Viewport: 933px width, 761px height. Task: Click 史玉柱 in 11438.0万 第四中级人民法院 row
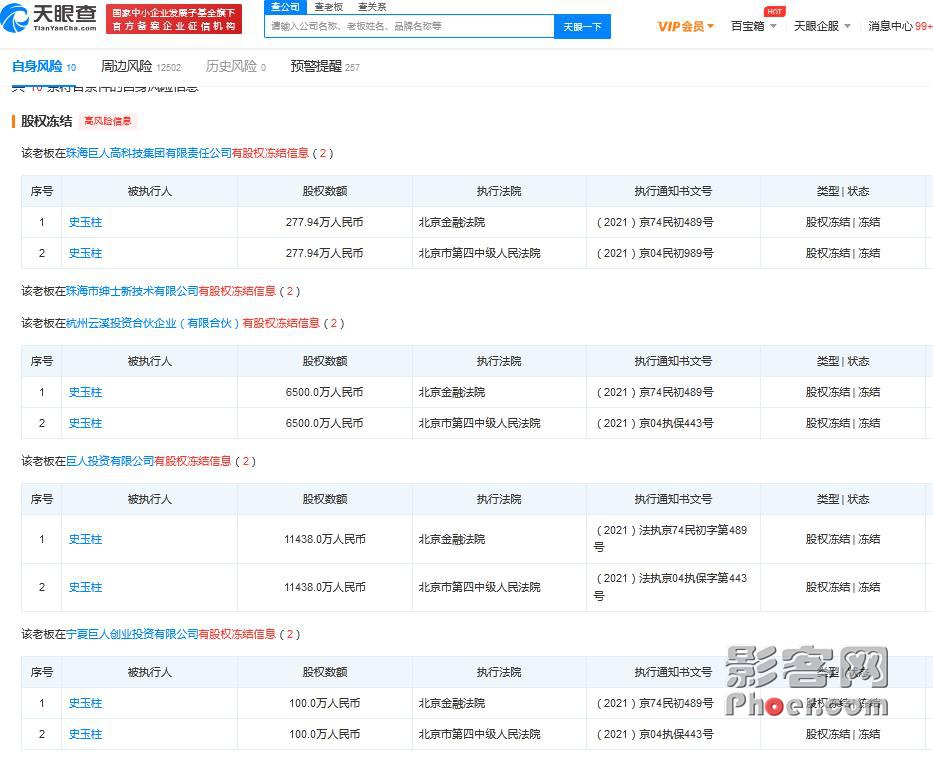[86, 588]
